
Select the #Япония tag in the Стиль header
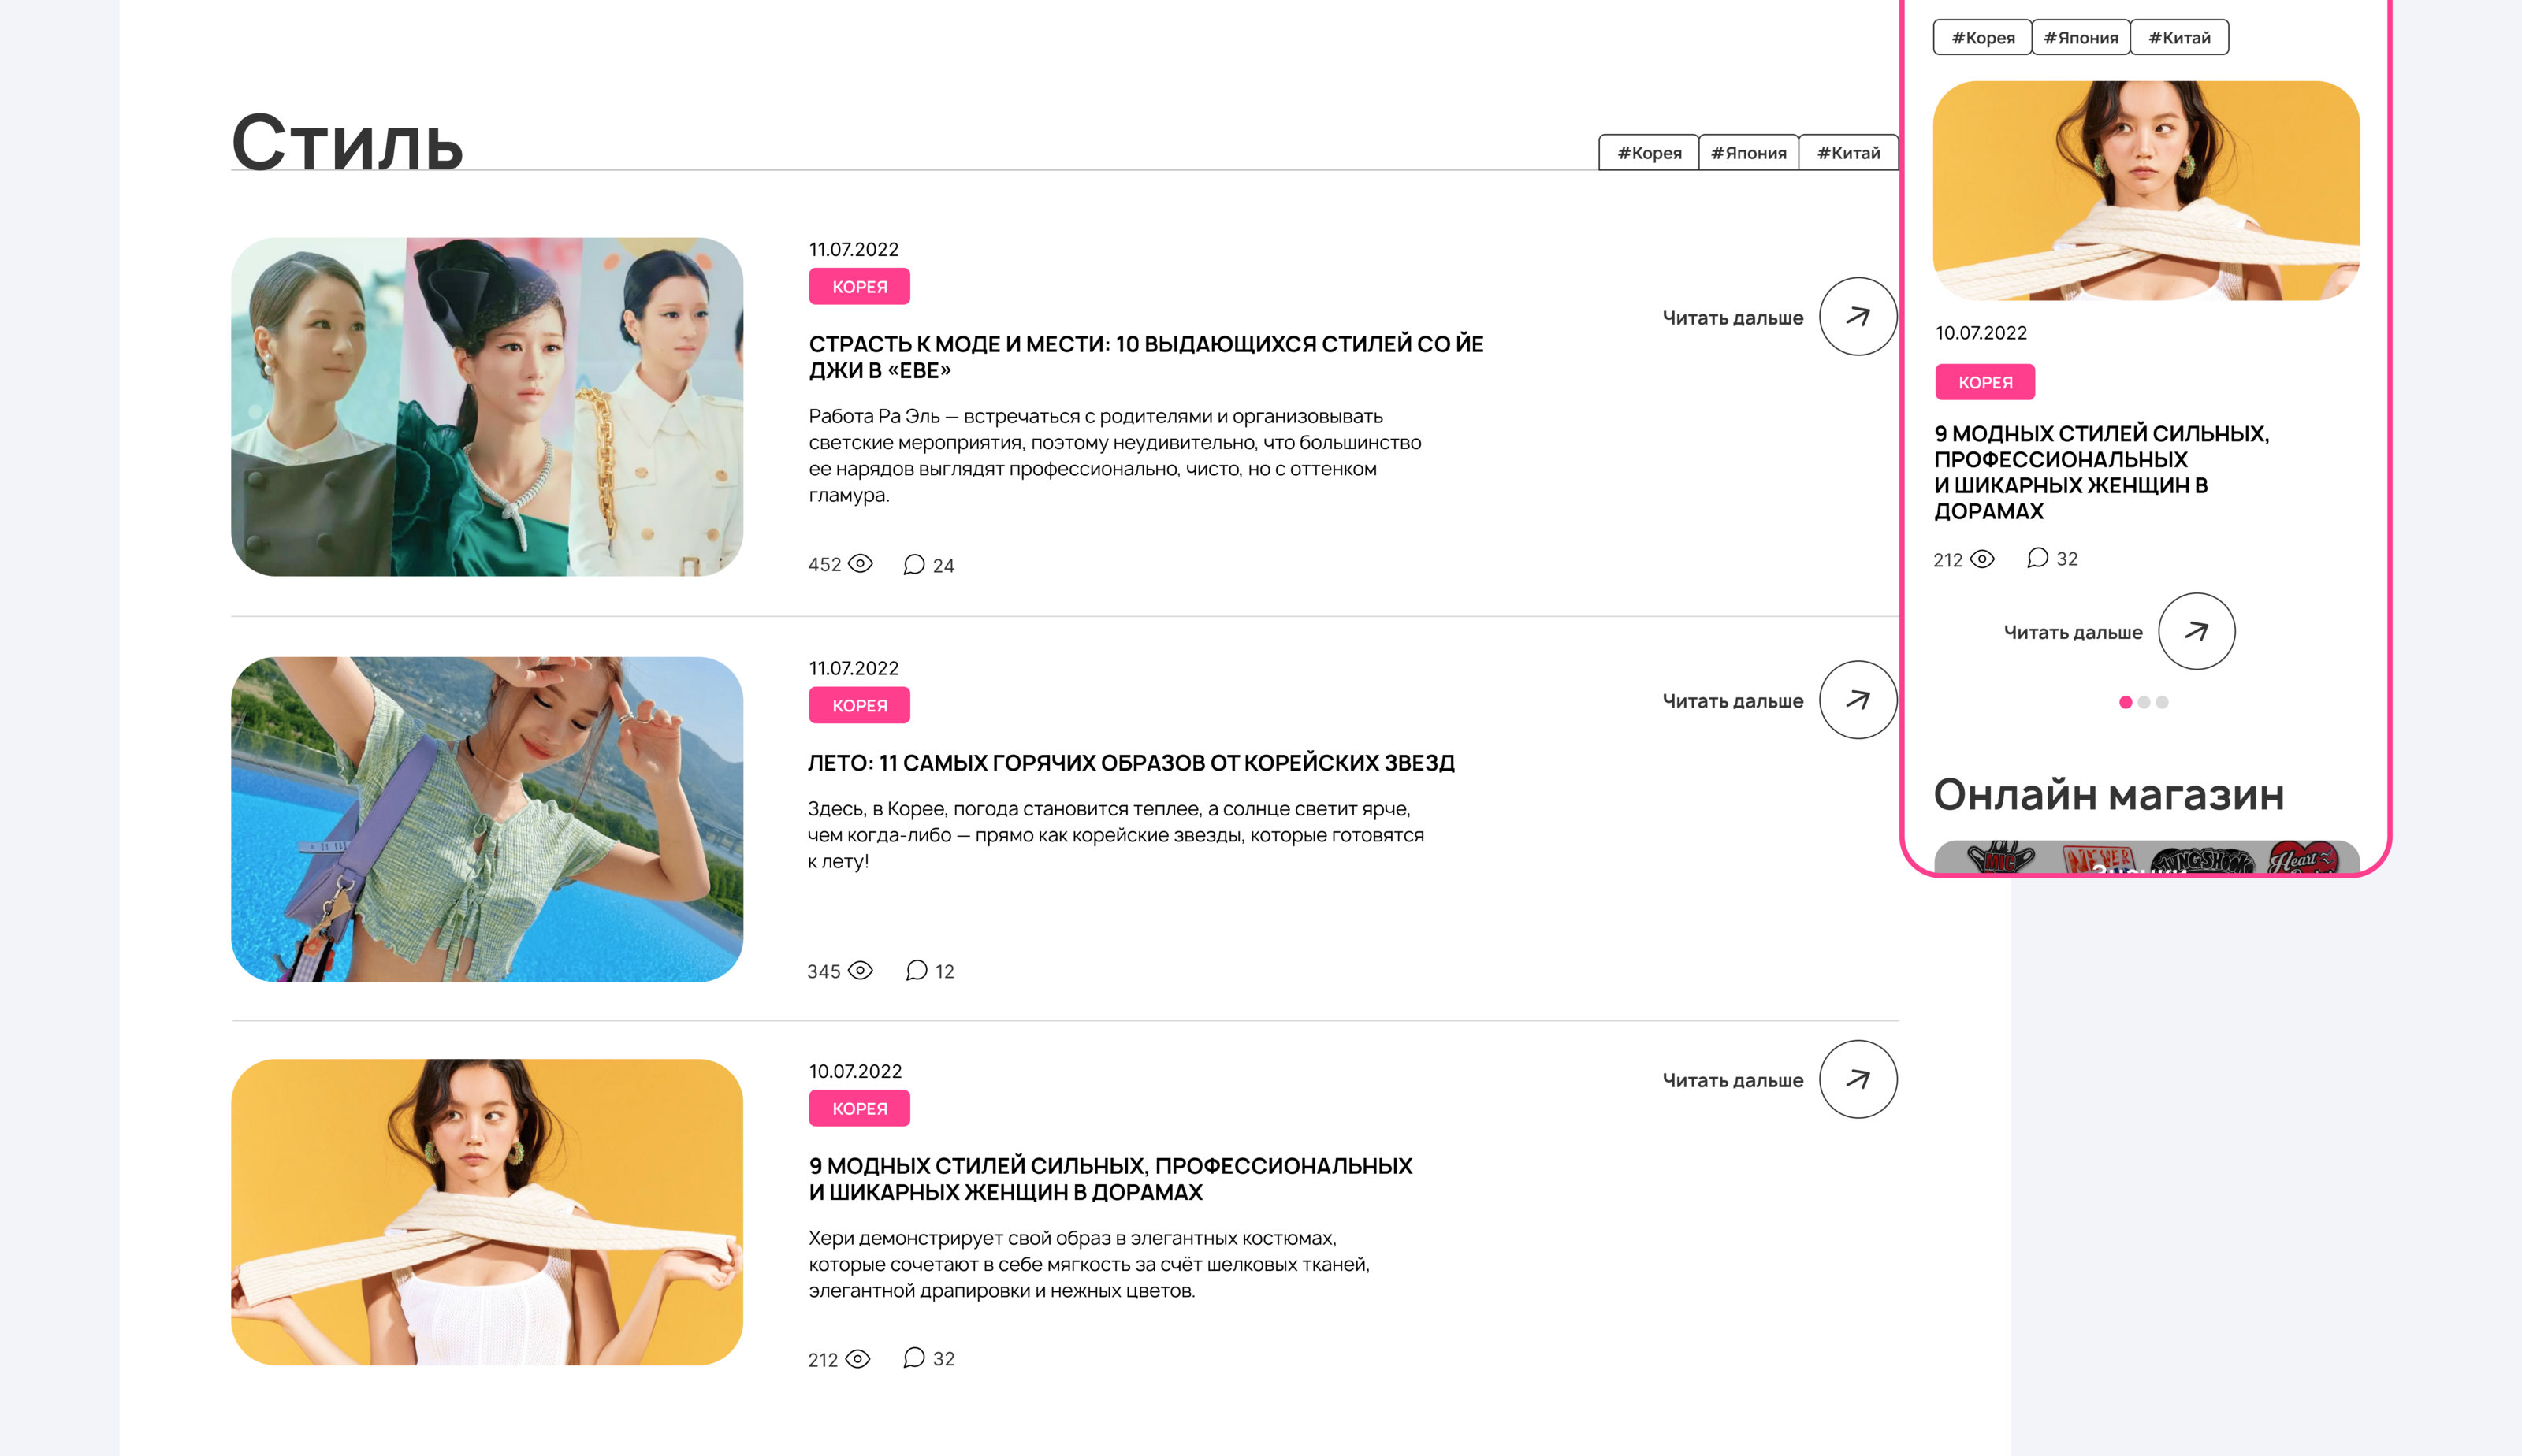coord(1748,153)
